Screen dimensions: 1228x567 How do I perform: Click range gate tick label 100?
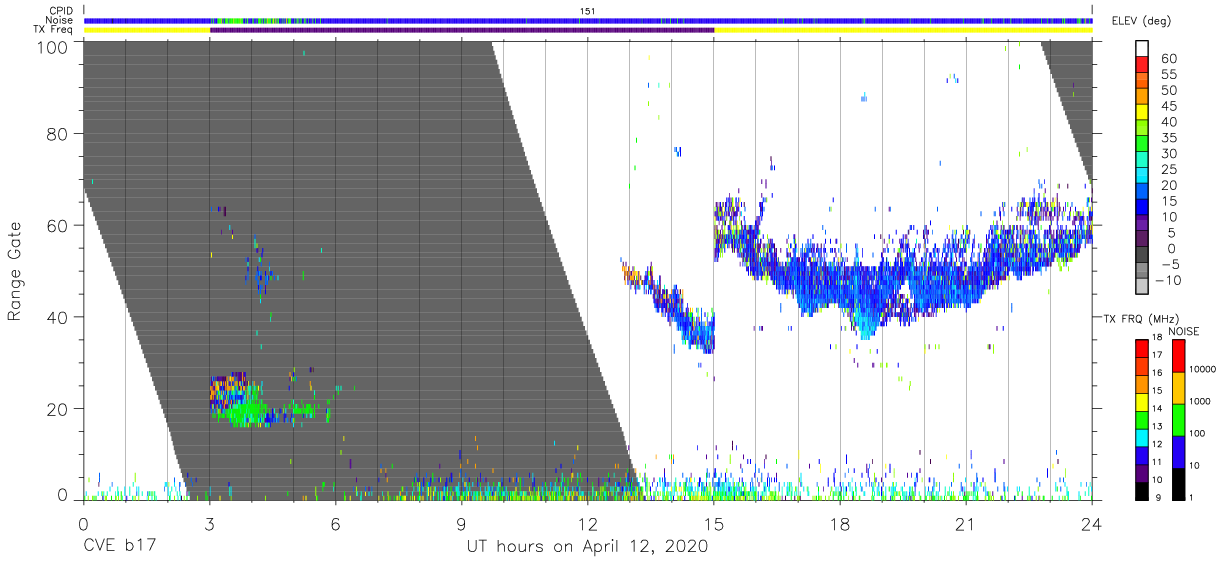click(x=53, y=46)
